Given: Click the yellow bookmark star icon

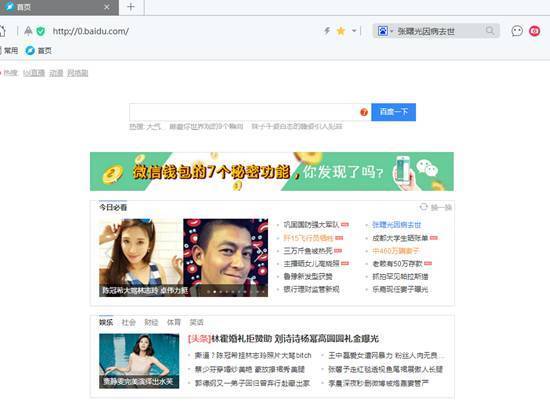Looking at the screenshot, I should [341, 31].
